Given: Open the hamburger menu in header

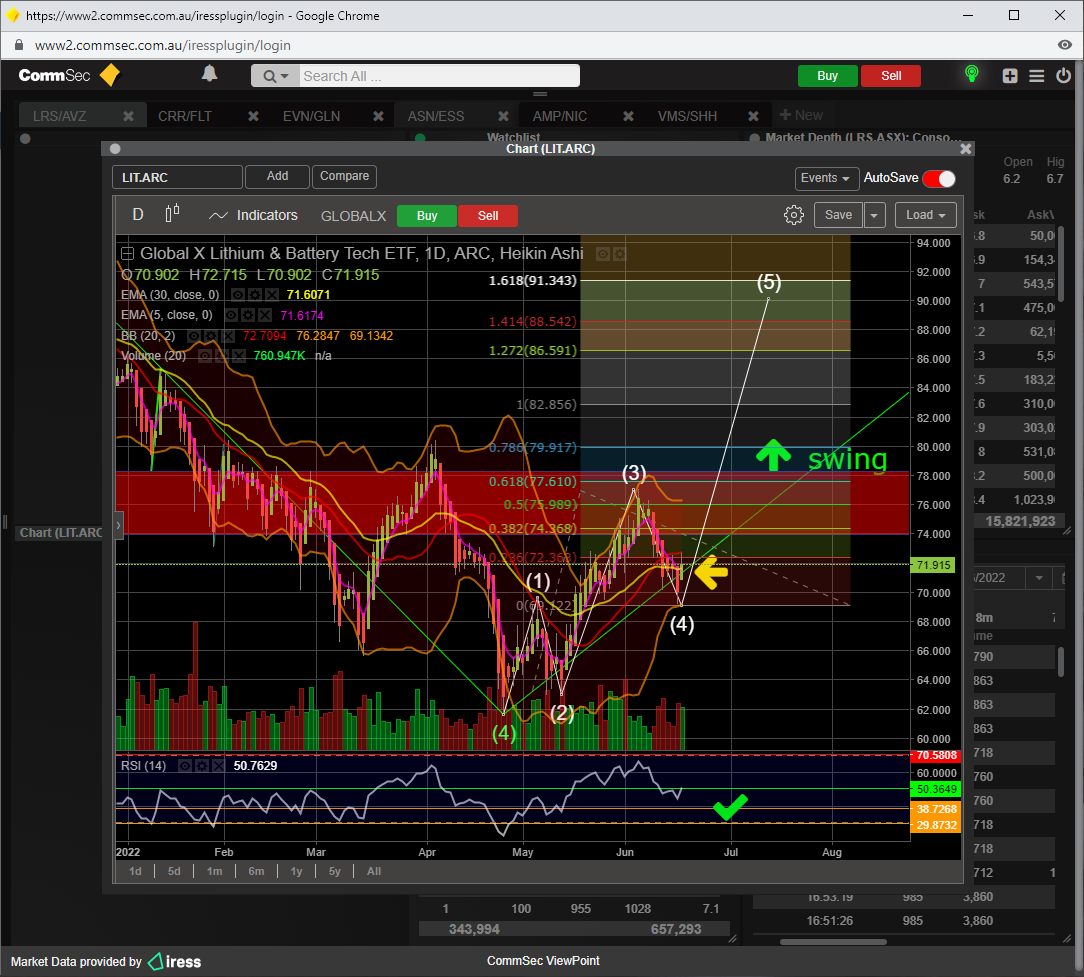Looking at the screenshot, I should (1036, 76).
